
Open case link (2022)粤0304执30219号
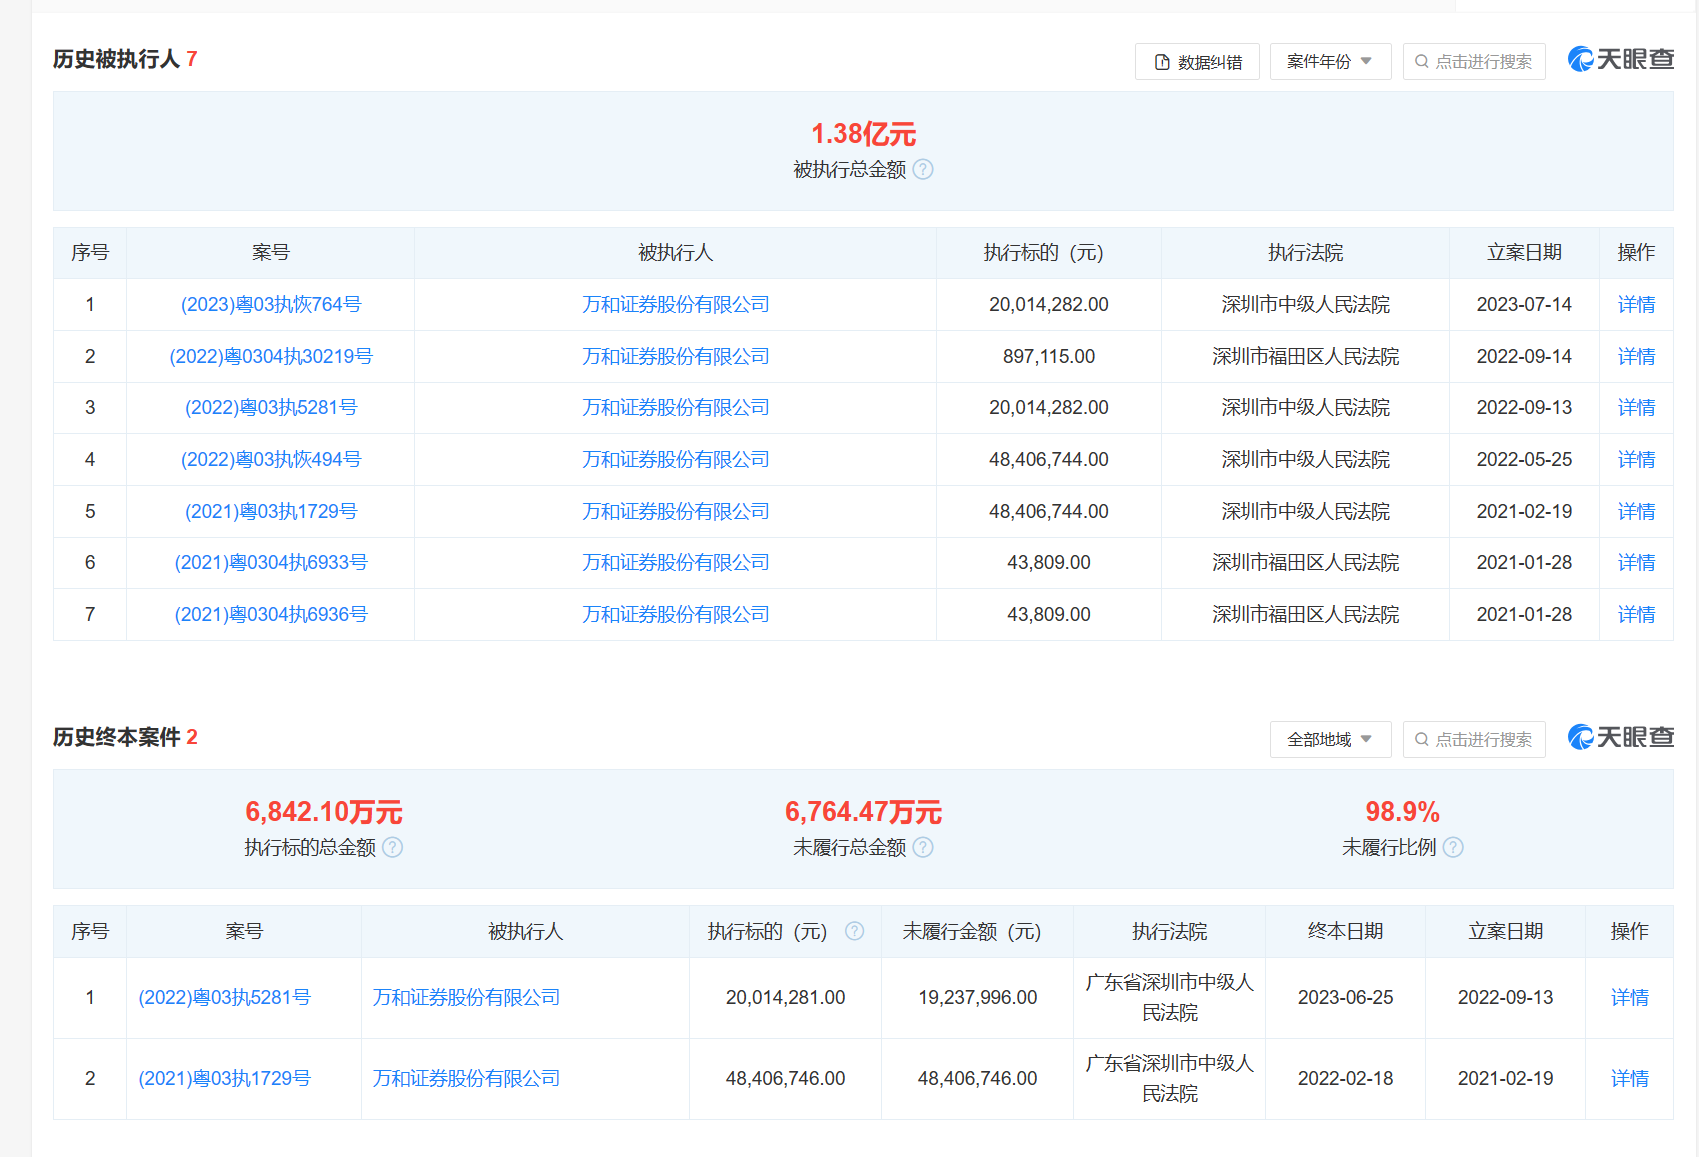[x=270, y=357]
